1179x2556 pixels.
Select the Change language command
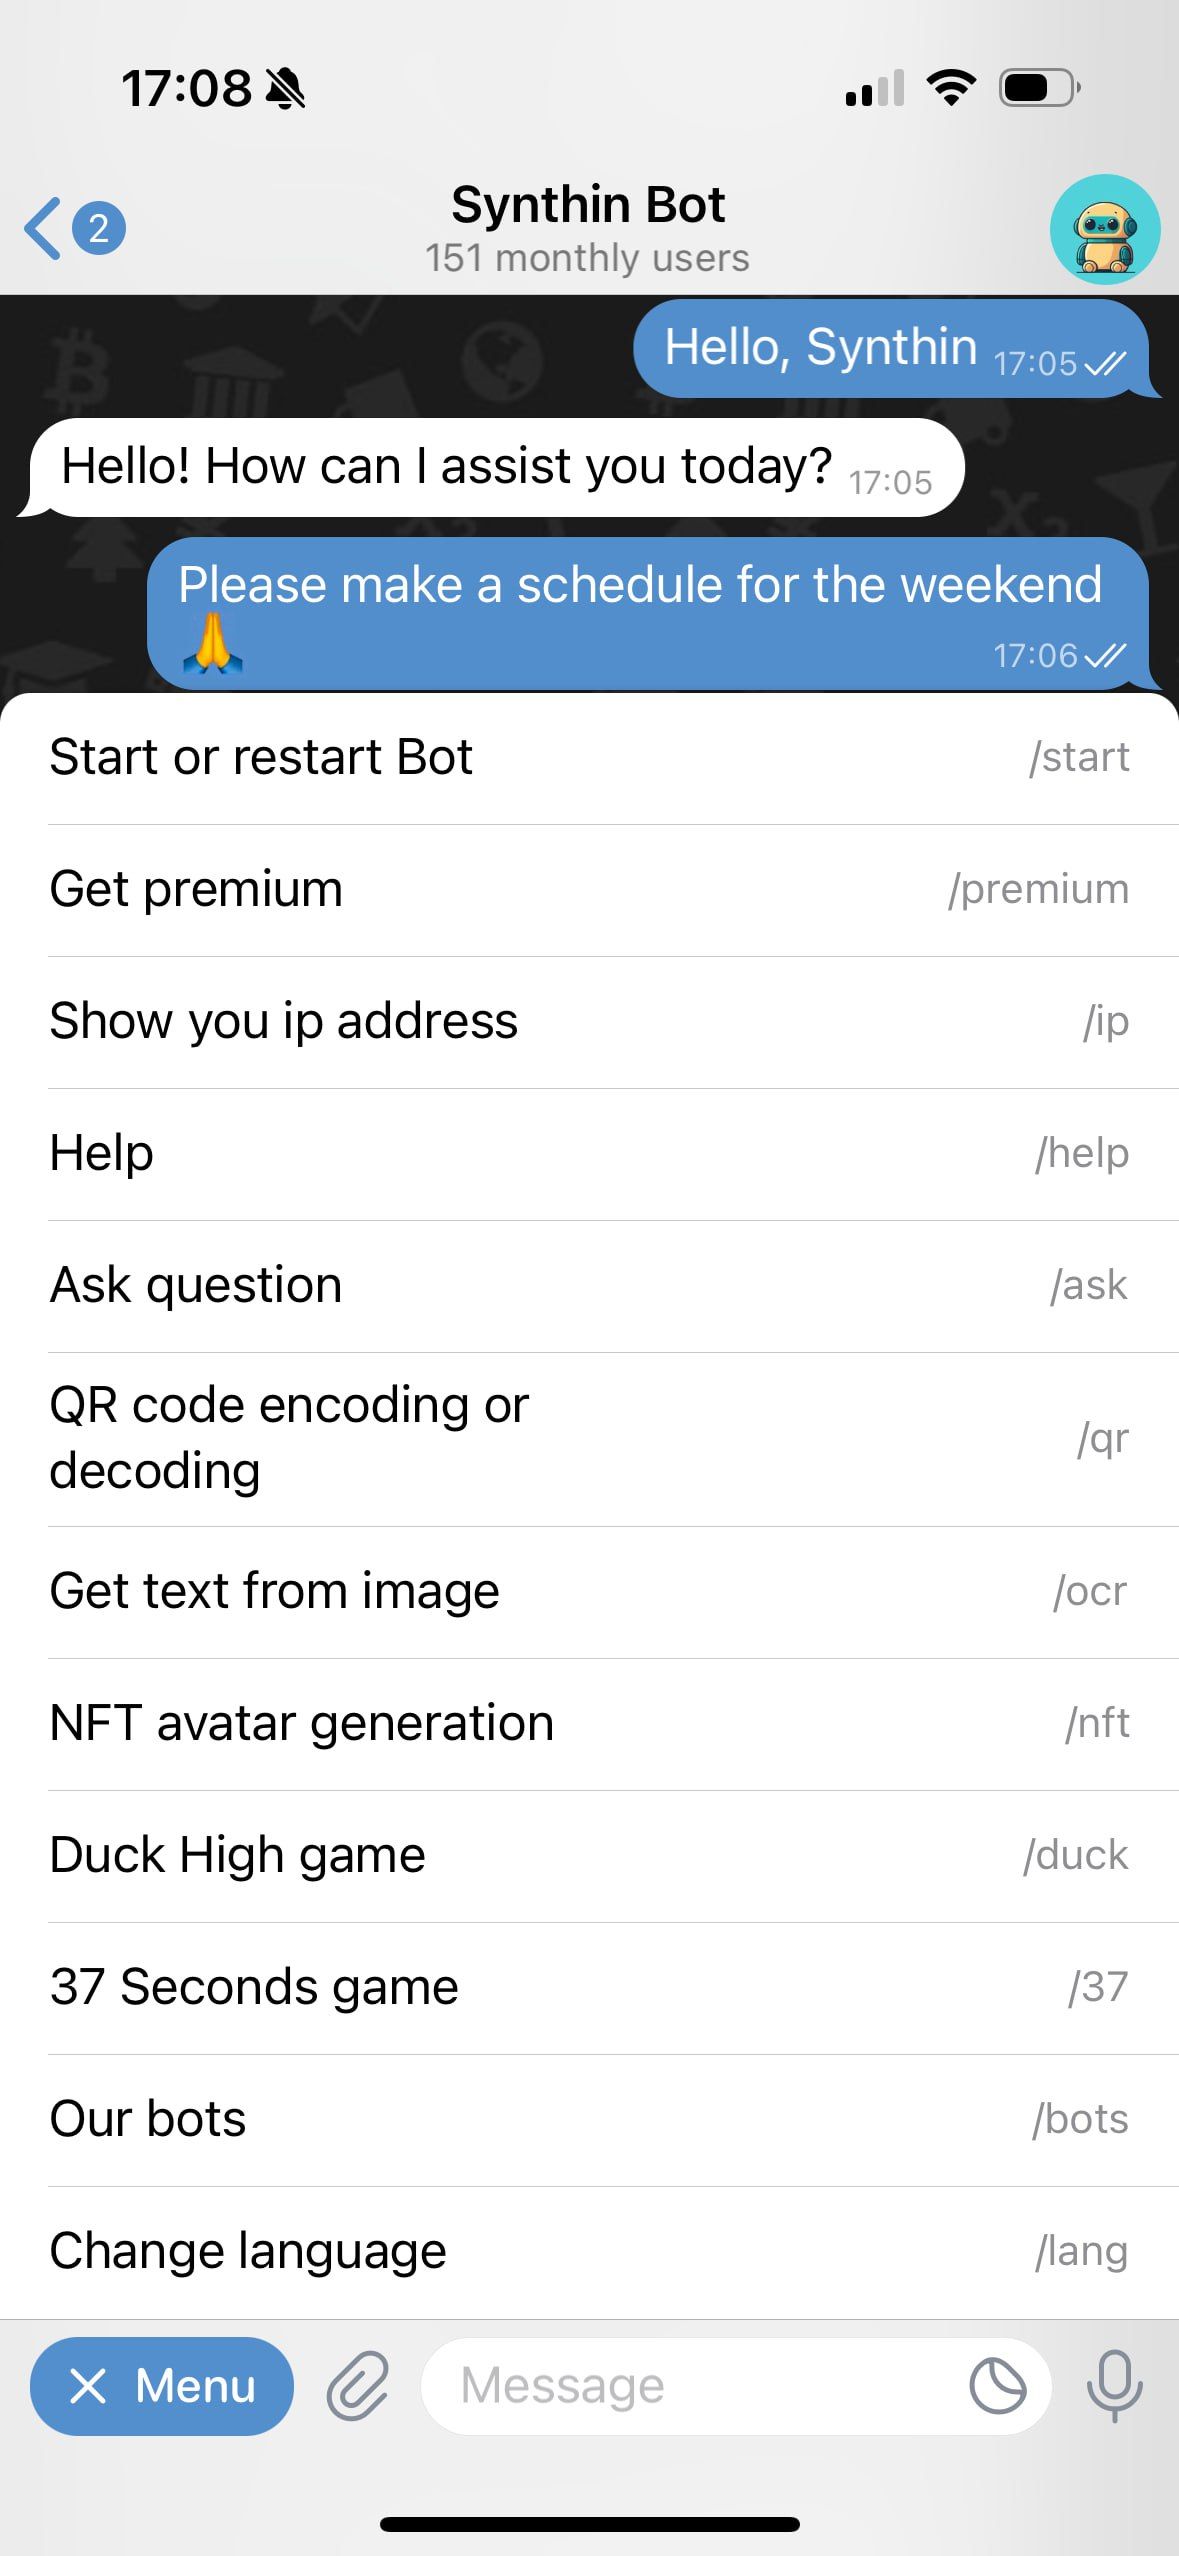tap(589, 2252)
